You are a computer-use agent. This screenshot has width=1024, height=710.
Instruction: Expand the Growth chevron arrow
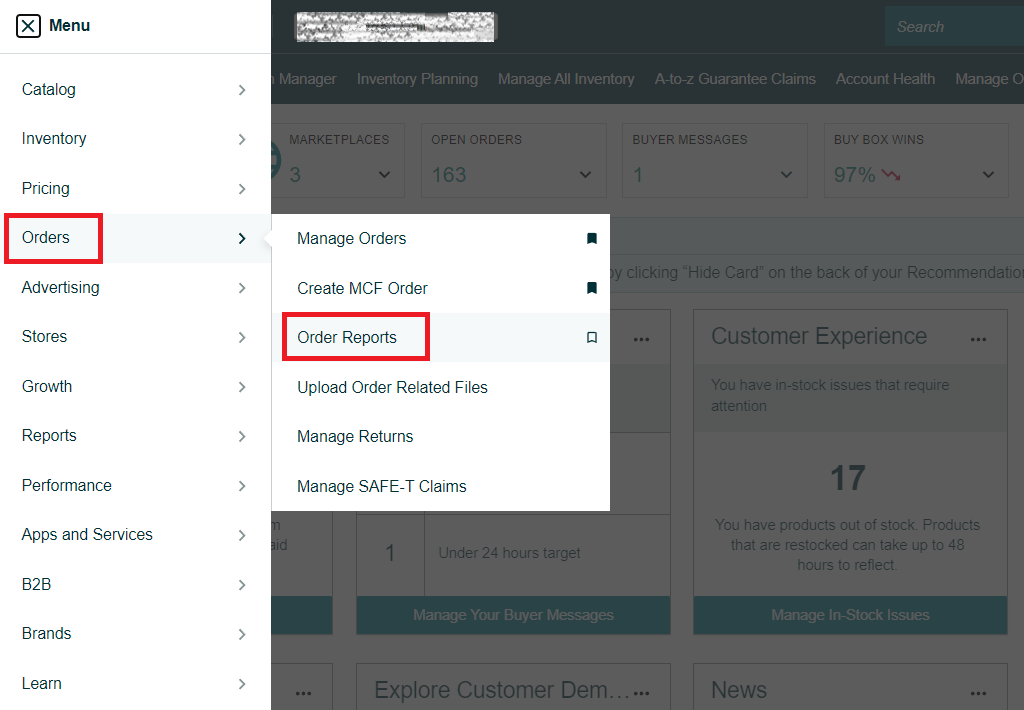(x=242, y=387)
